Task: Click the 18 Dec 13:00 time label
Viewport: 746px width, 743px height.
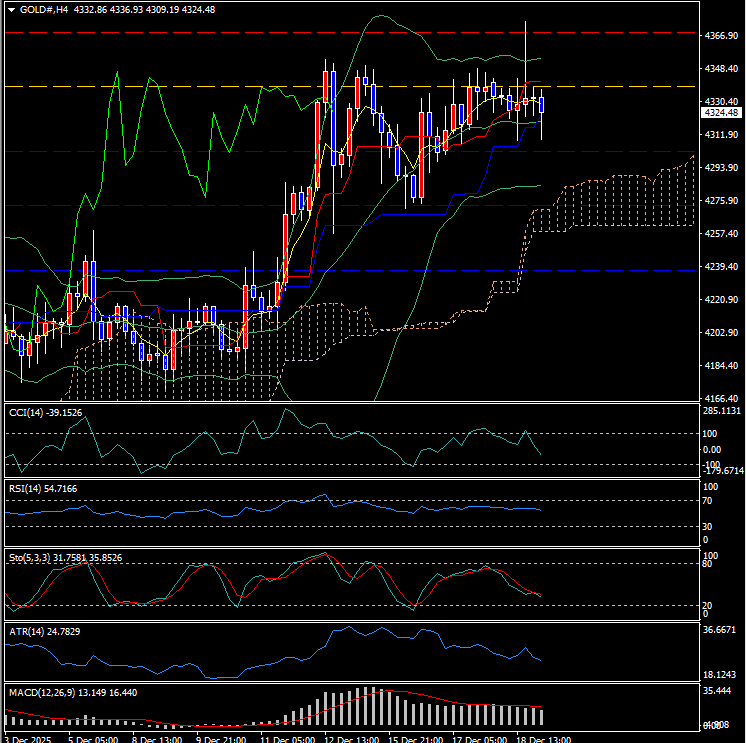Action: (544, 739)
